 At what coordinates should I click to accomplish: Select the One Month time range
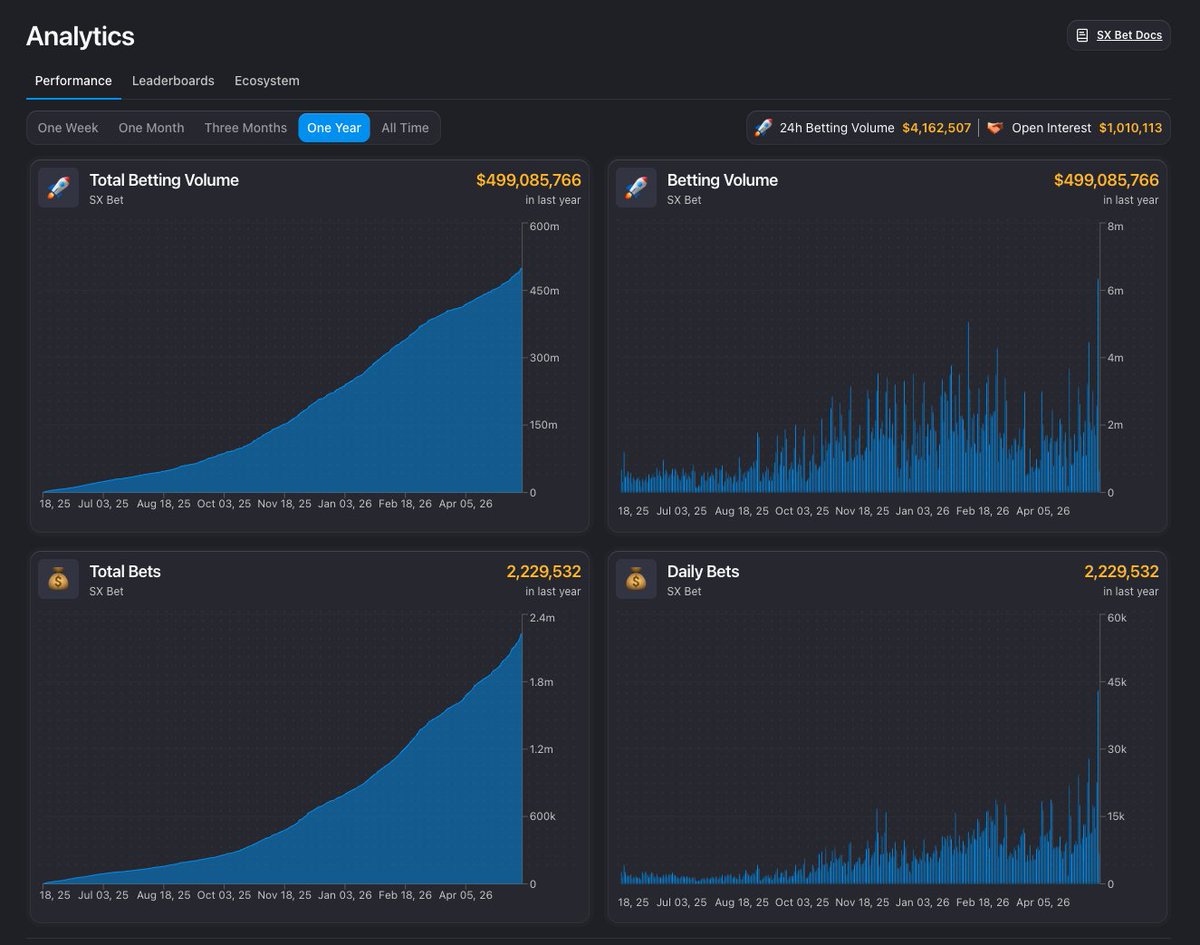point(151,128)
